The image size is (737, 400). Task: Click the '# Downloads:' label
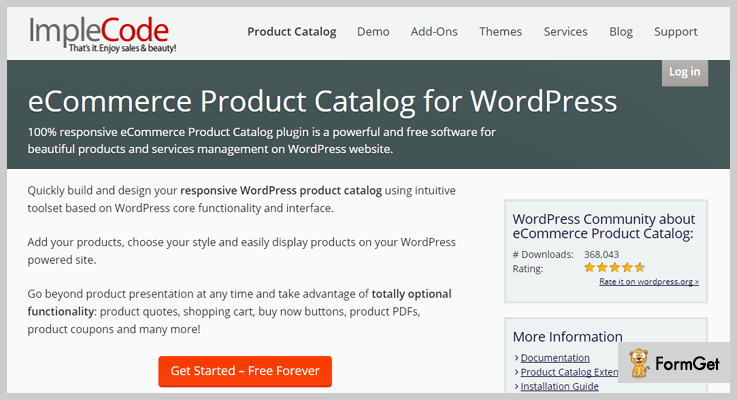point(543,254)
